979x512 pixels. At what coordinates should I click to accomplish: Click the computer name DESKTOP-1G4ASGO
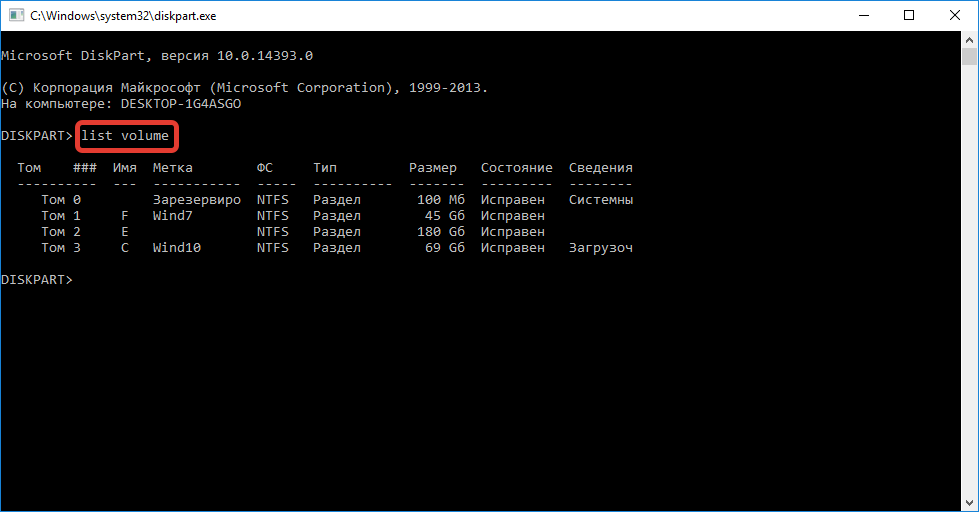coord(181,104)
